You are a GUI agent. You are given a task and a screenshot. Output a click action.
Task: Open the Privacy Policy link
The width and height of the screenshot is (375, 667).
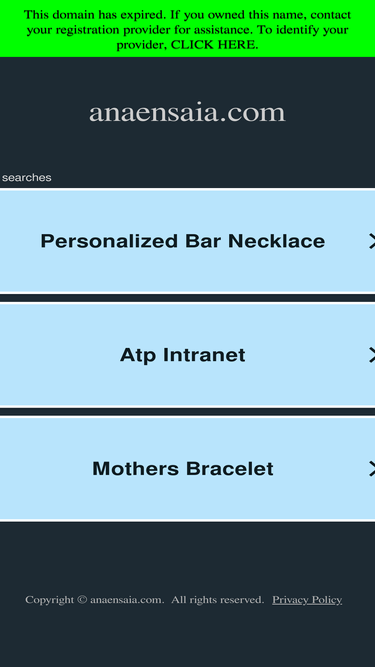(307, 600)
